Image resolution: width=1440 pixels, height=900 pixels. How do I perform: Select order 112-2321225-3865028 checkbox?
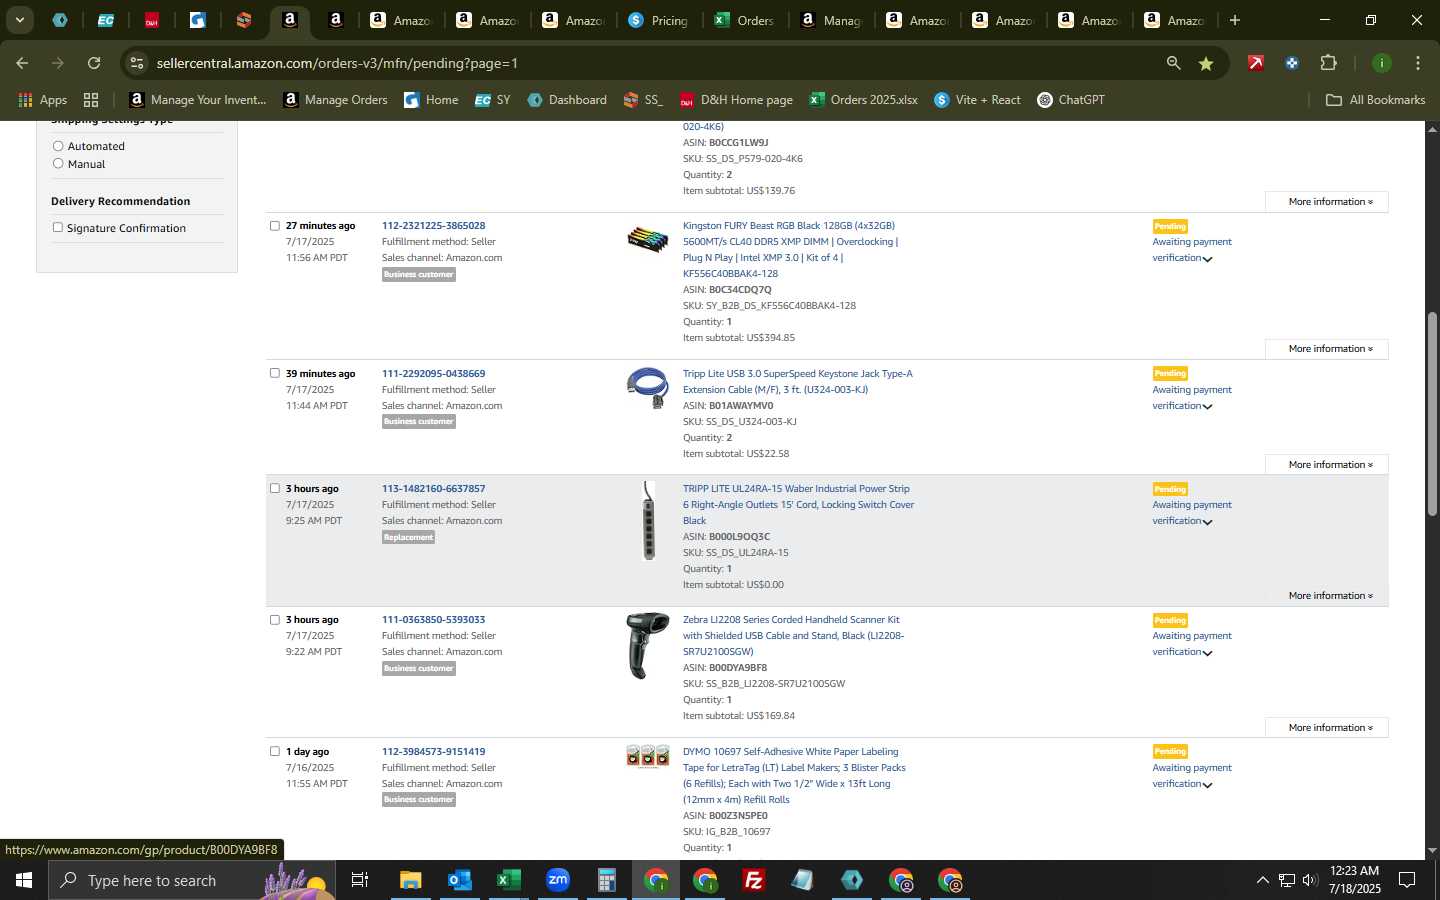pos(275,226)
